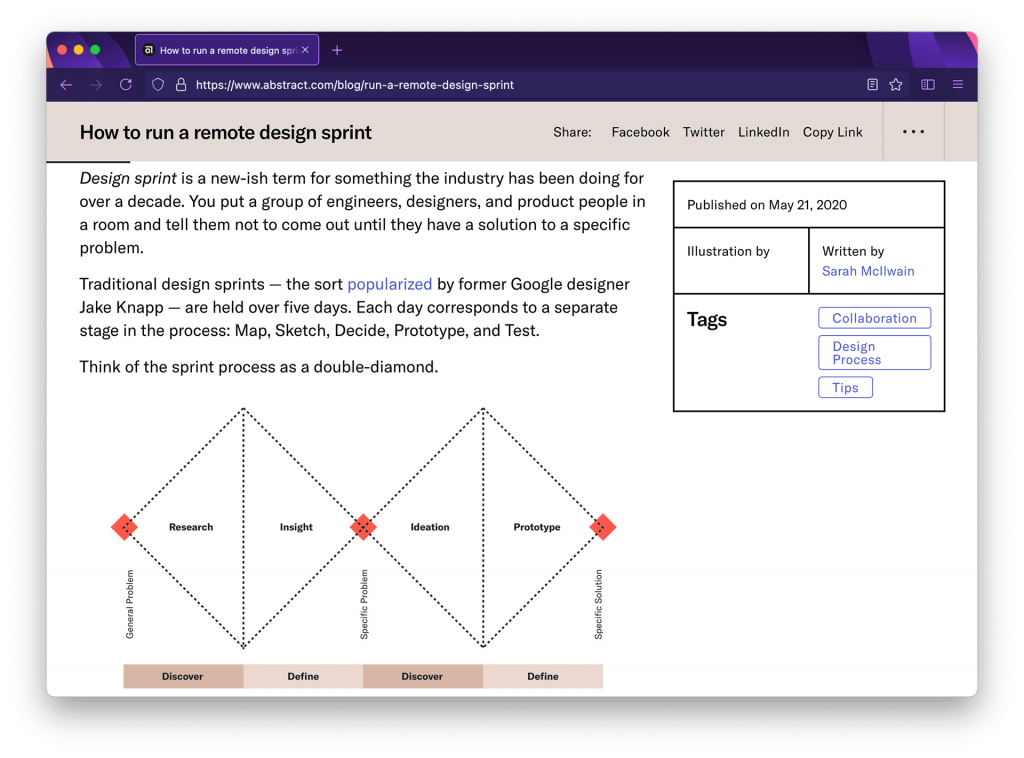
Task: Close the 'How to run a remote design sprint' tab
Action: (x=305, y=50)
